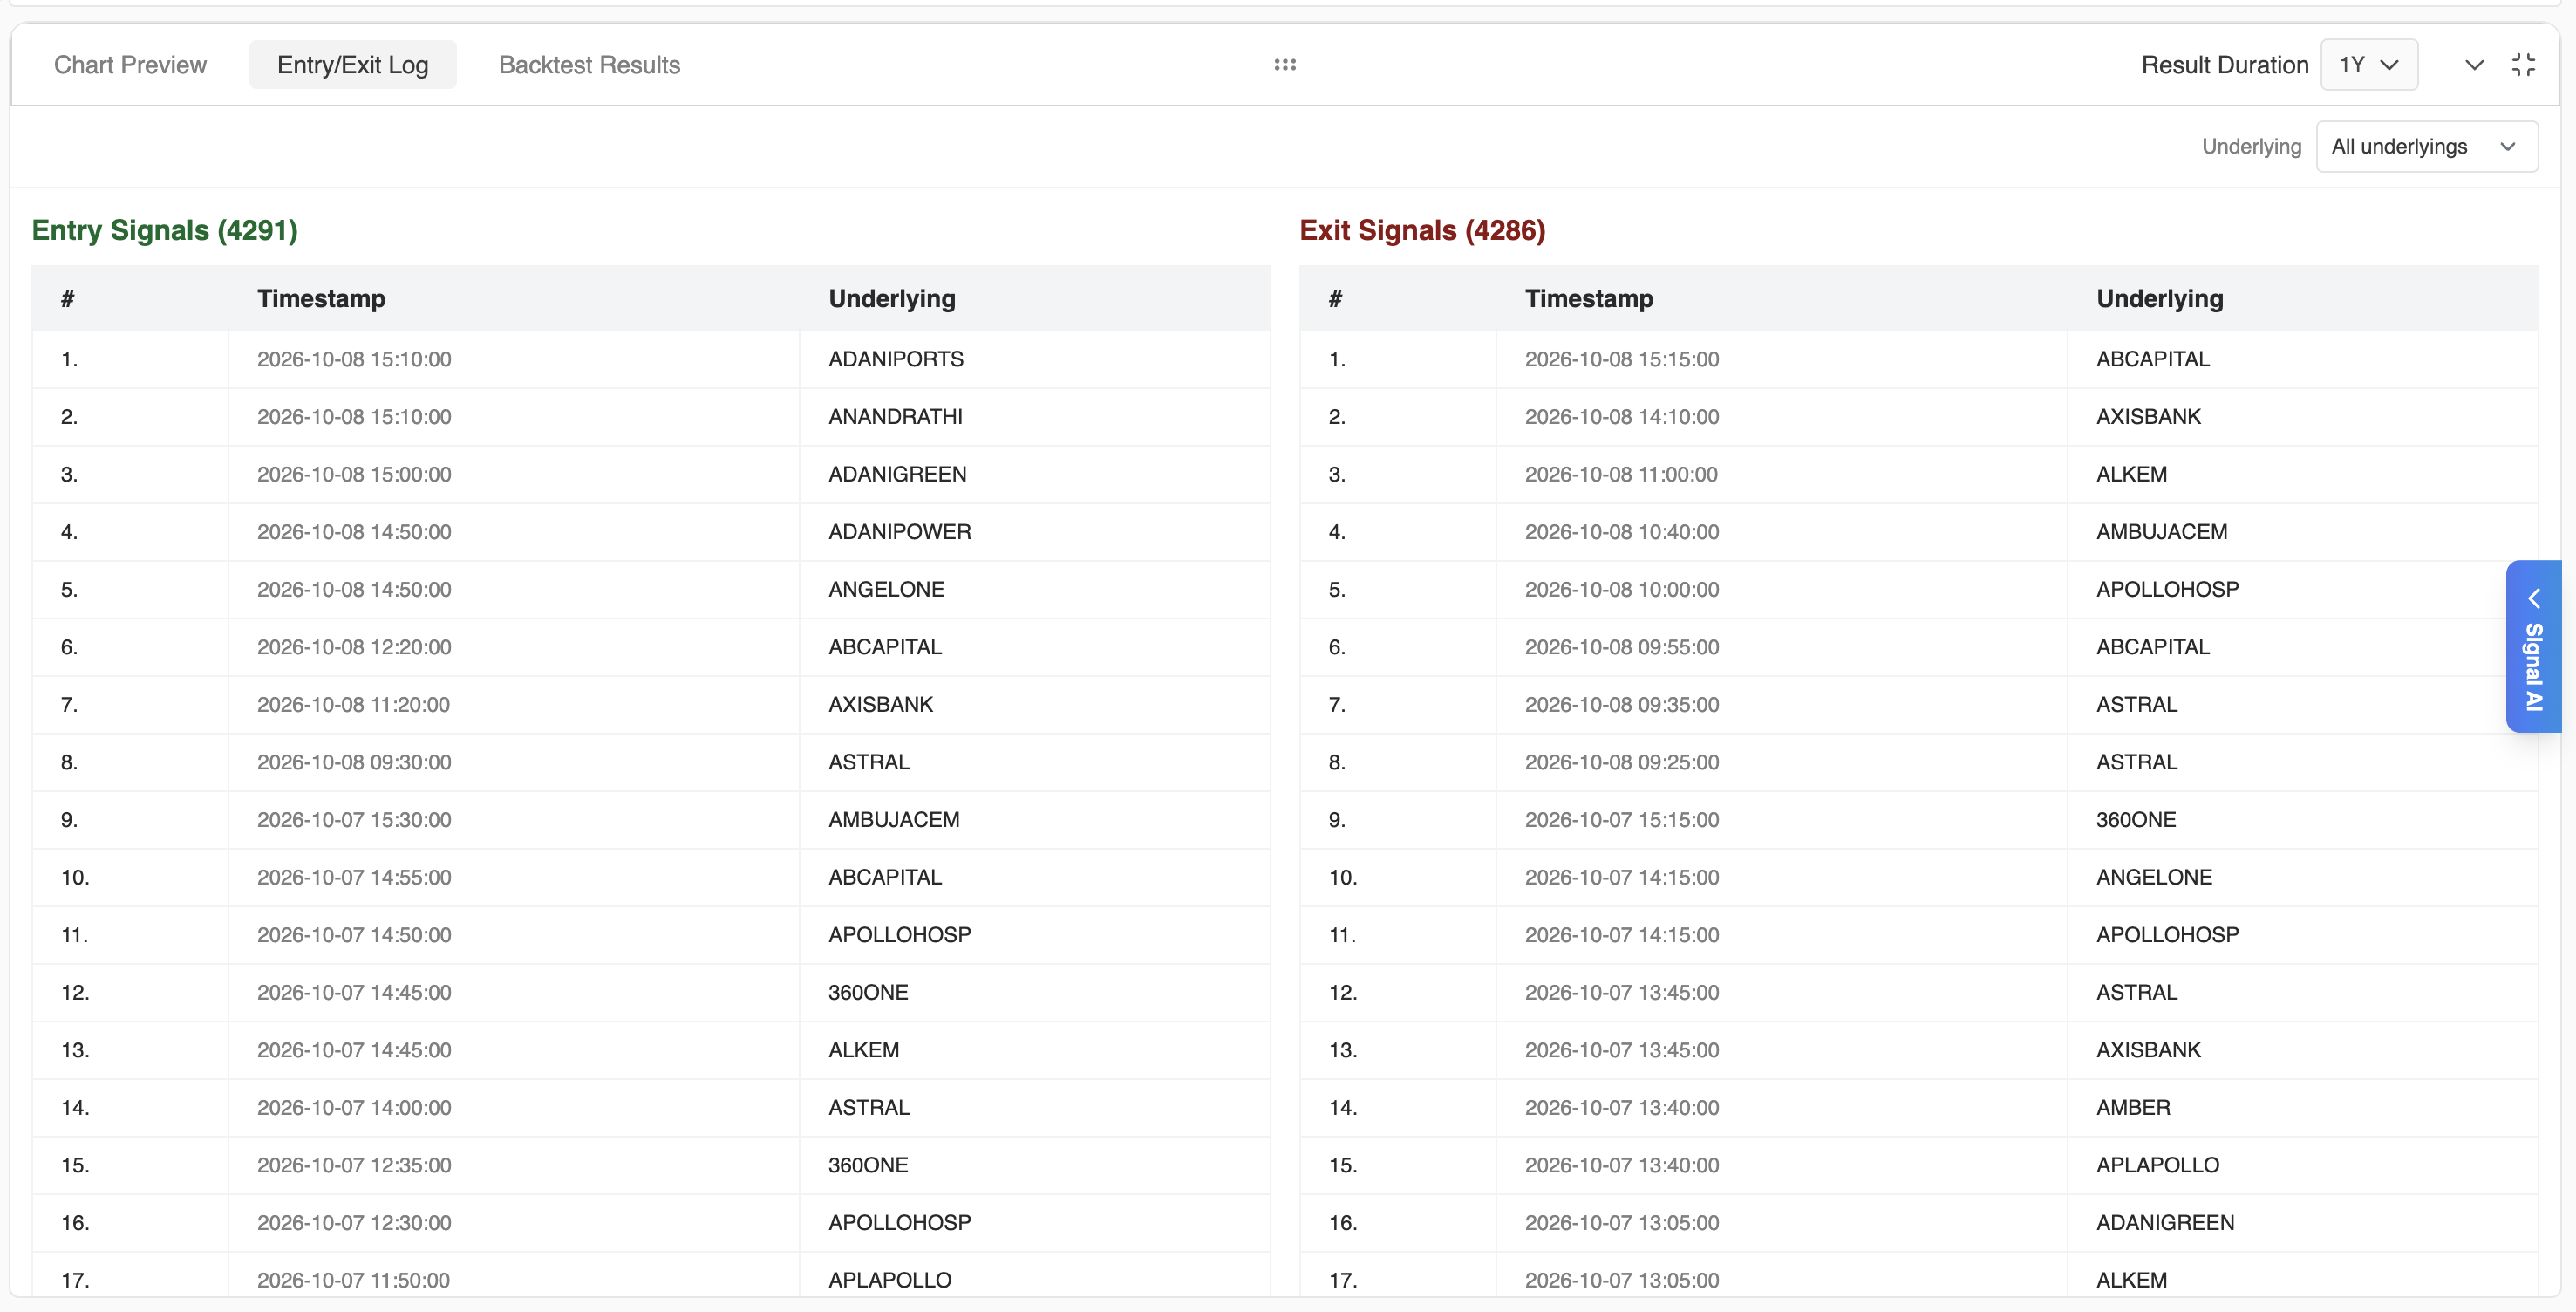Click APOLLOHOSP in exit signals row 11
2576x1312 pixels.
(x=2167, y=935)
